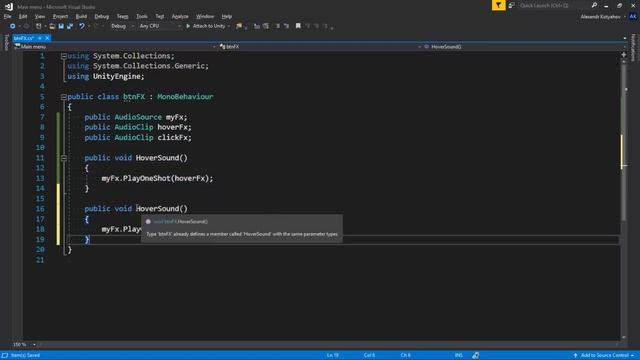The image size is (640, 360).
Task: Click the Undo toolbar icon
Action: click(x=82, y=26)
